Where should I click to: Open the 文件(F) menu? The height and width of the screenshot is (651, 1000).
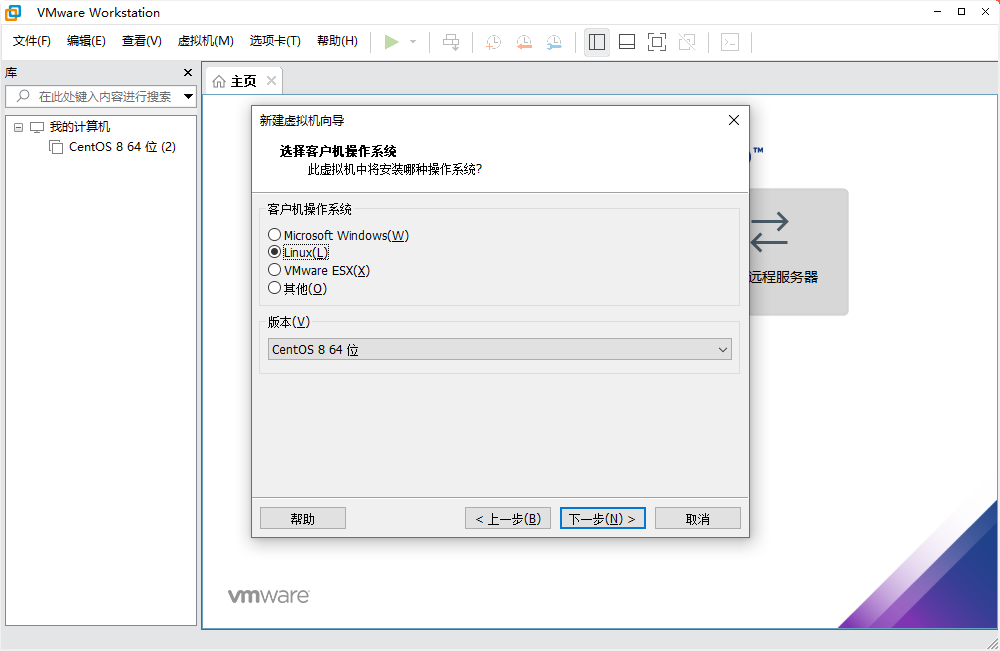coord(32,41)
